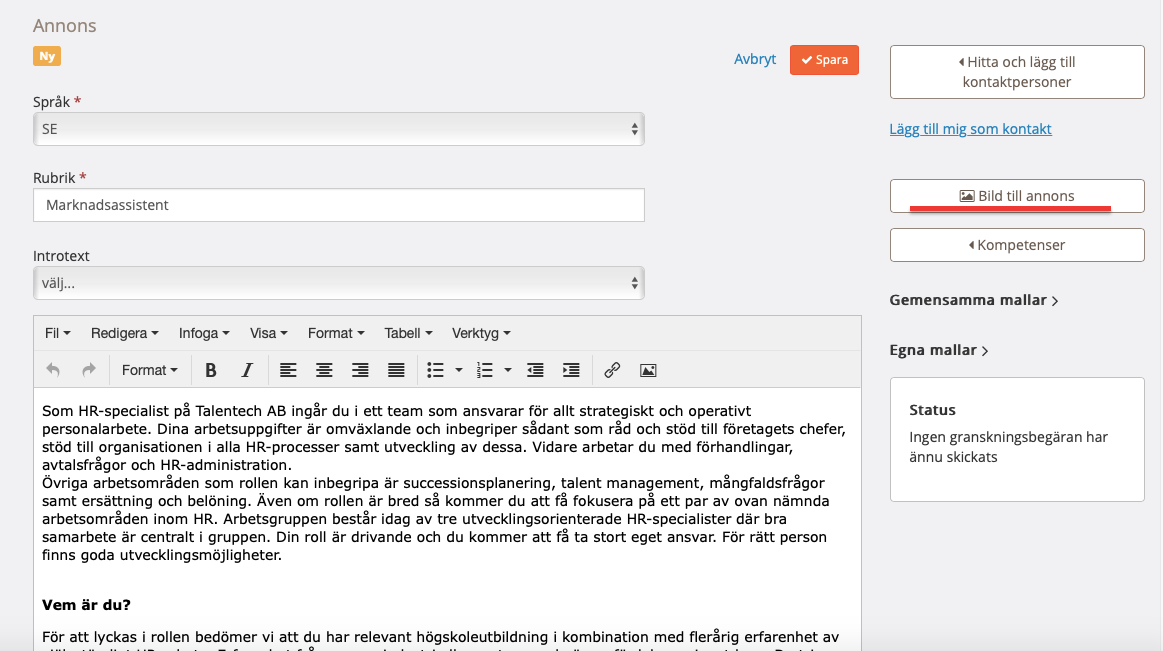Open the Format menu in menubar
The image size is (1163, 651).
coord(336,333)
